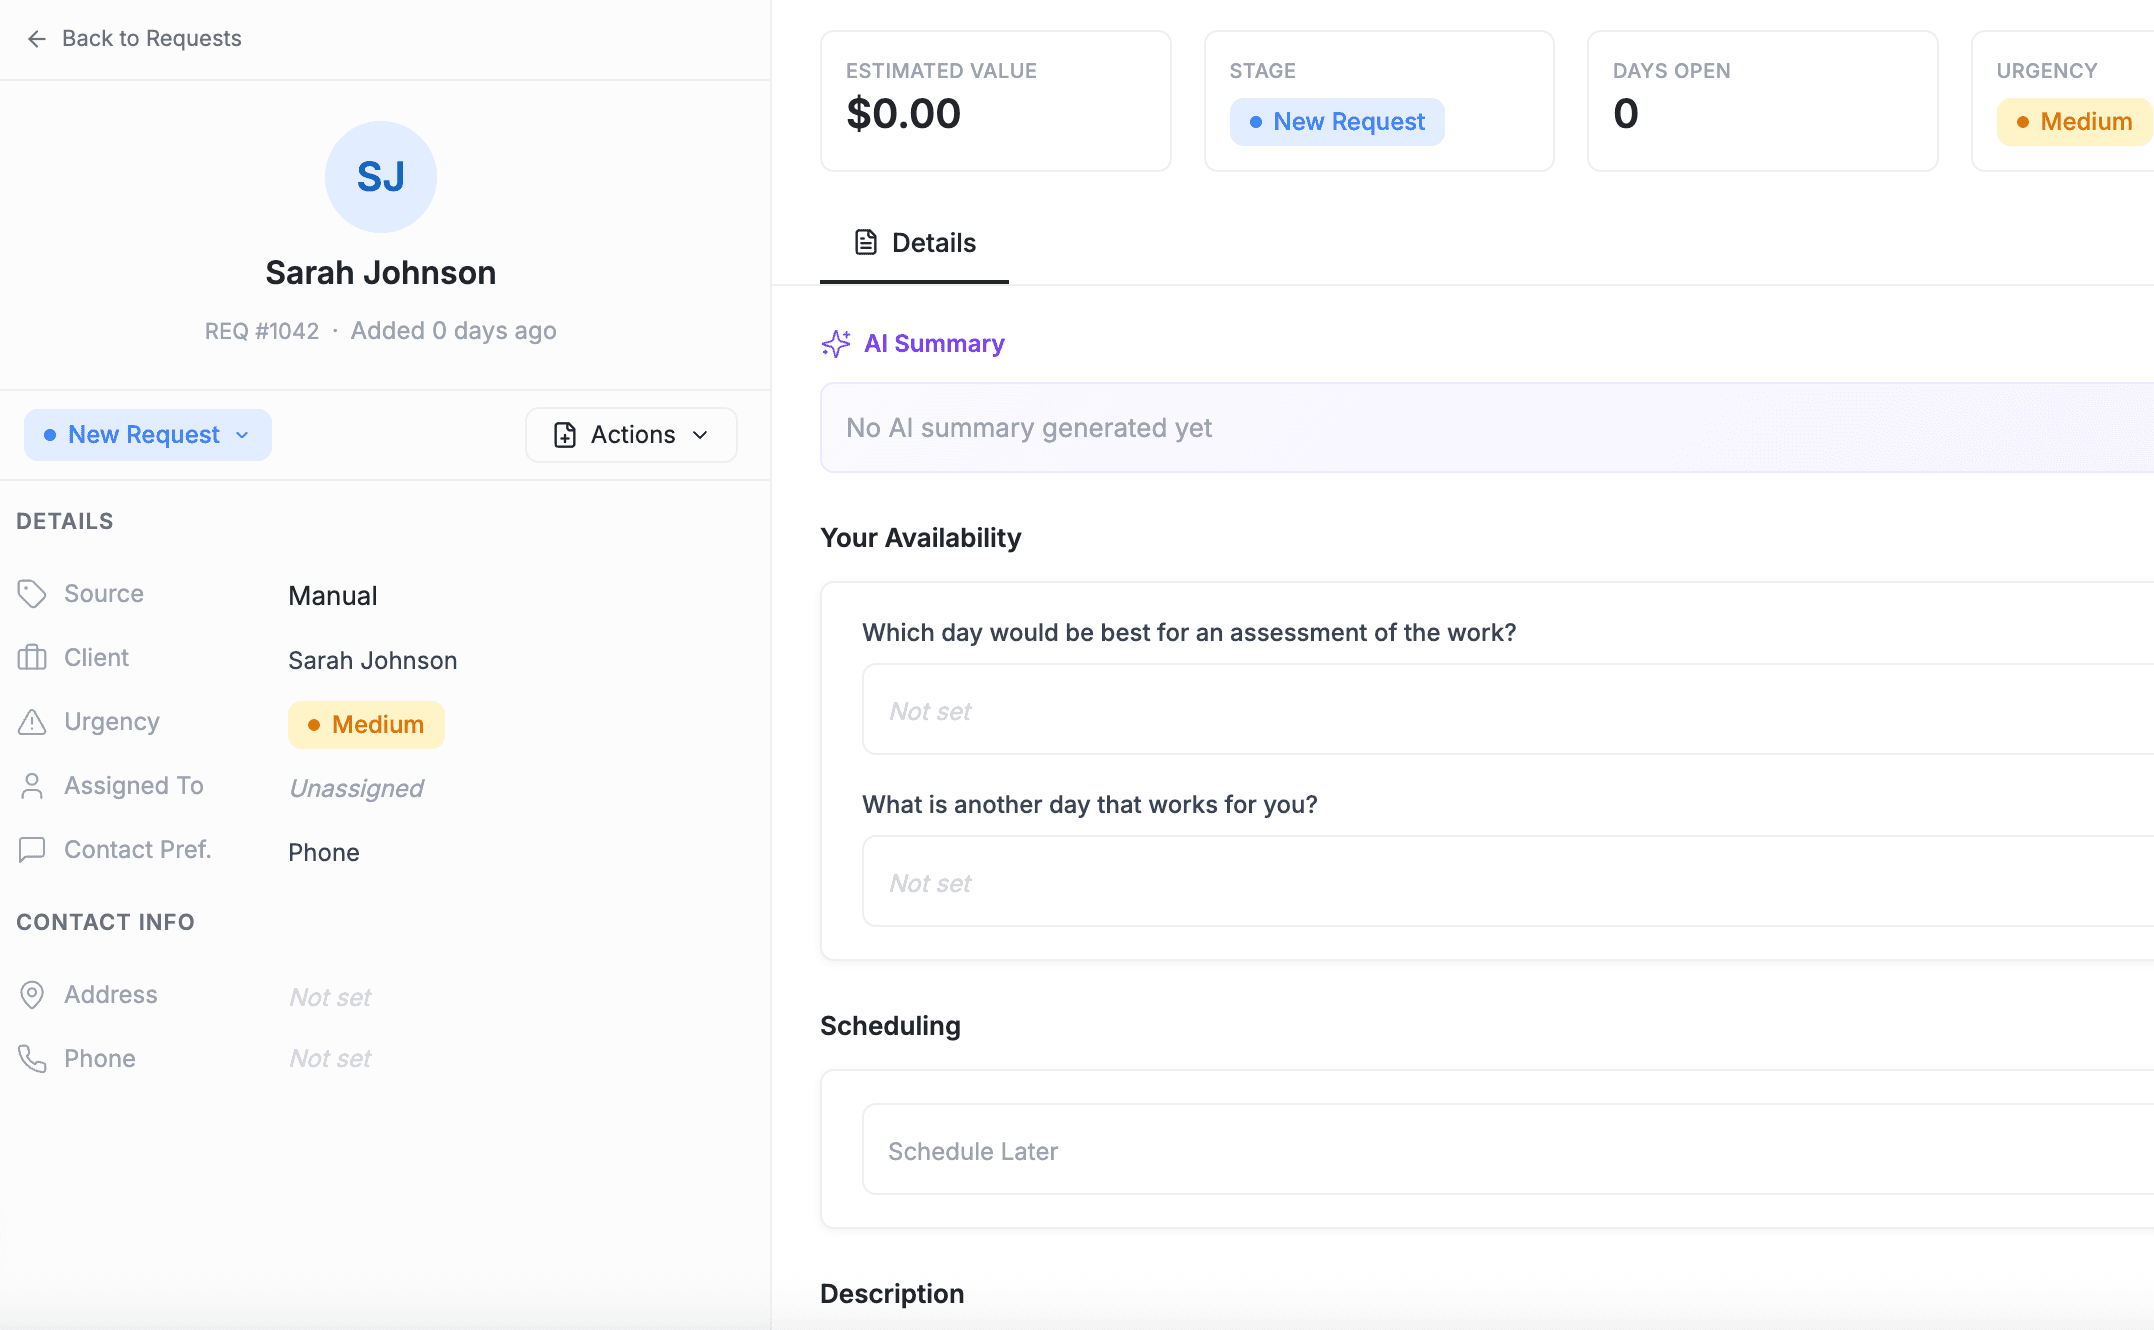Click the New Request dropdown chevron
The image size is (2154, 1330).
(242, 435)
